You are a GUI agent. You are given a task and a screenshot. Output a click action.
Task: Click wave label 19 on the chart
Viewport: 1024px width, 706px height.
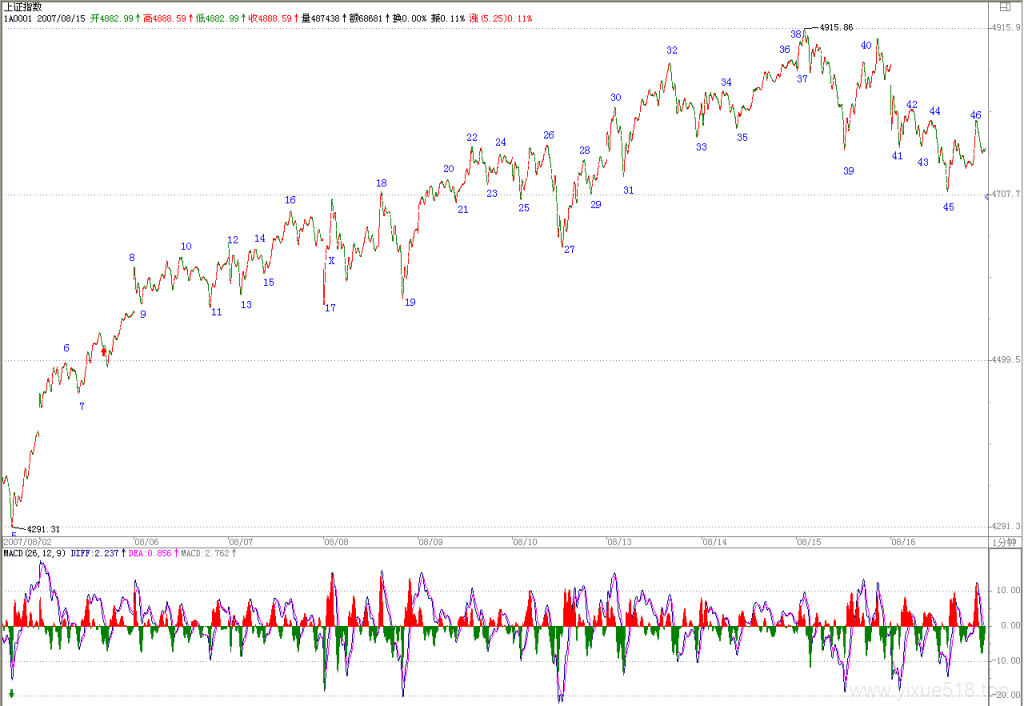click(x=410, y=302)
